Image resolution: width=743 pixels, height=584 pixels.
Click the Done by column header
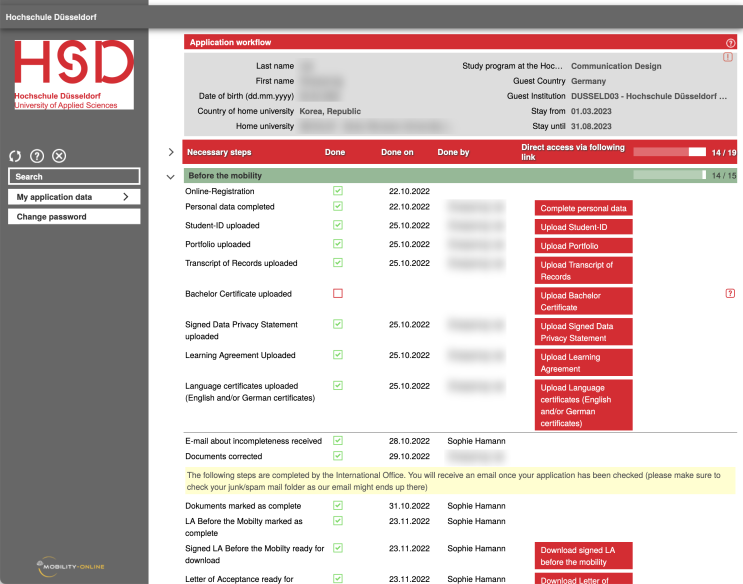coord(453,152)
